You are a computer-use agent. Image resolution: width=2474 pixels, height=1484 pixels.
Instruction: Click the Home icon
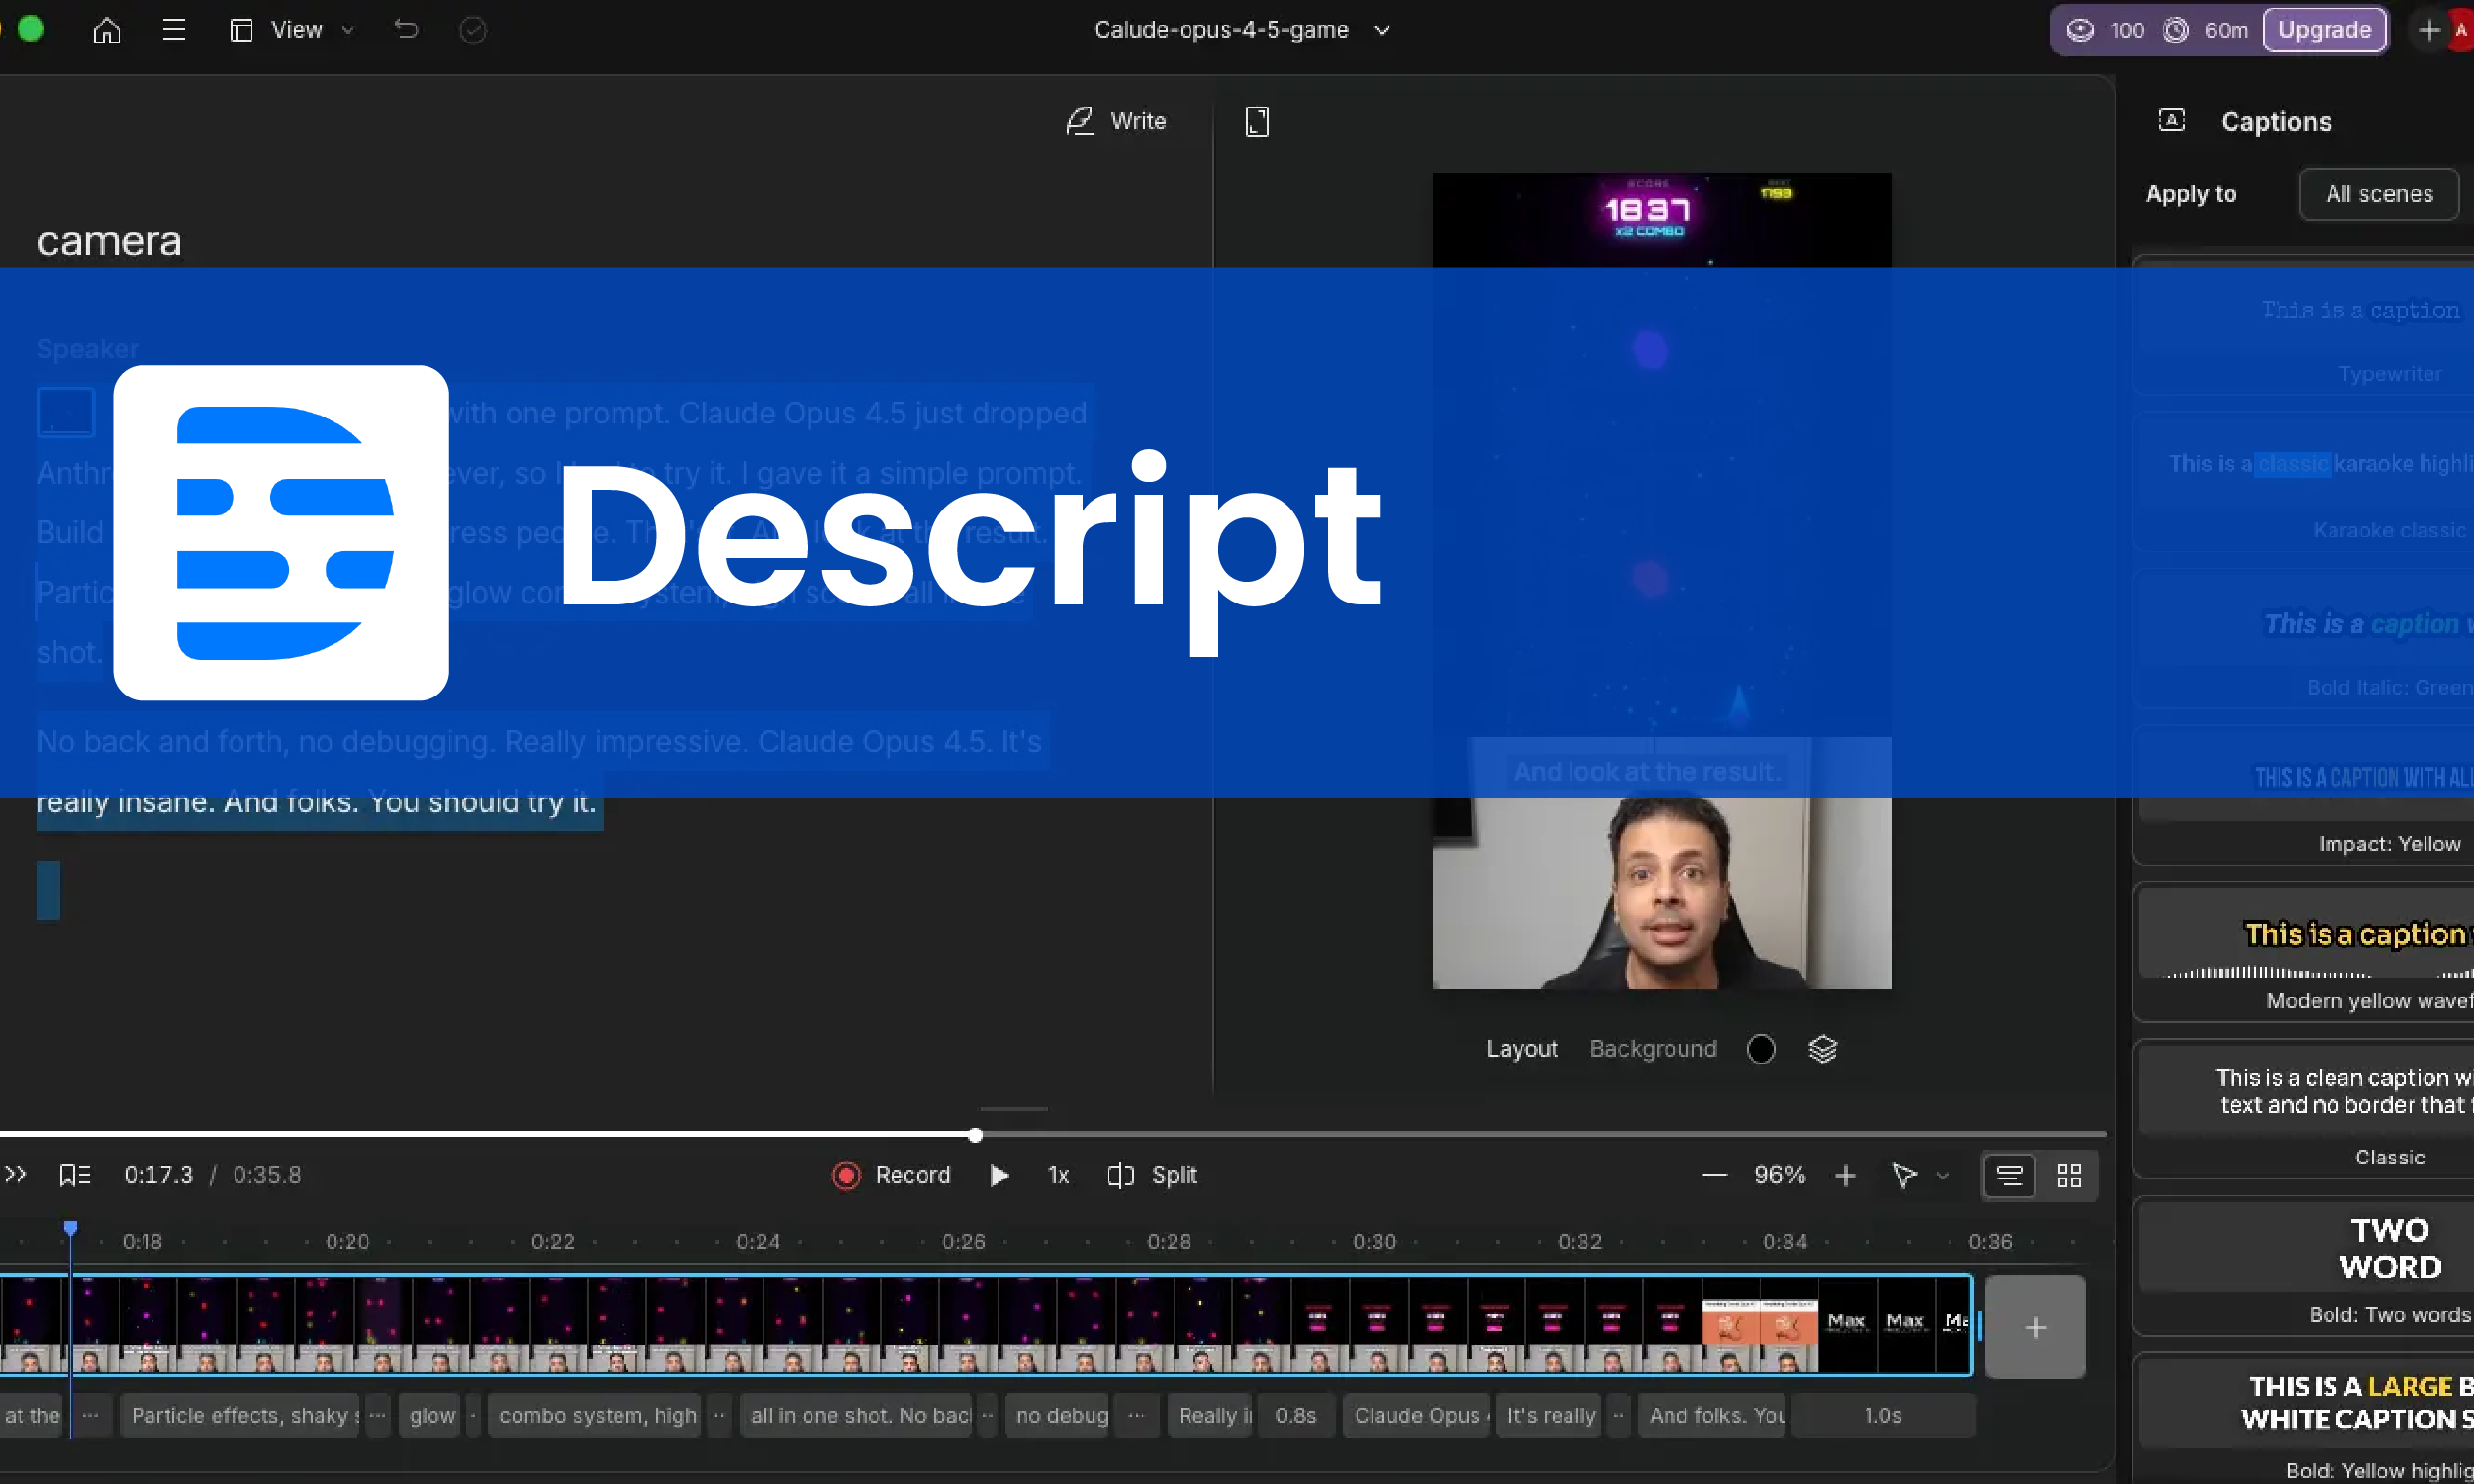106,30
